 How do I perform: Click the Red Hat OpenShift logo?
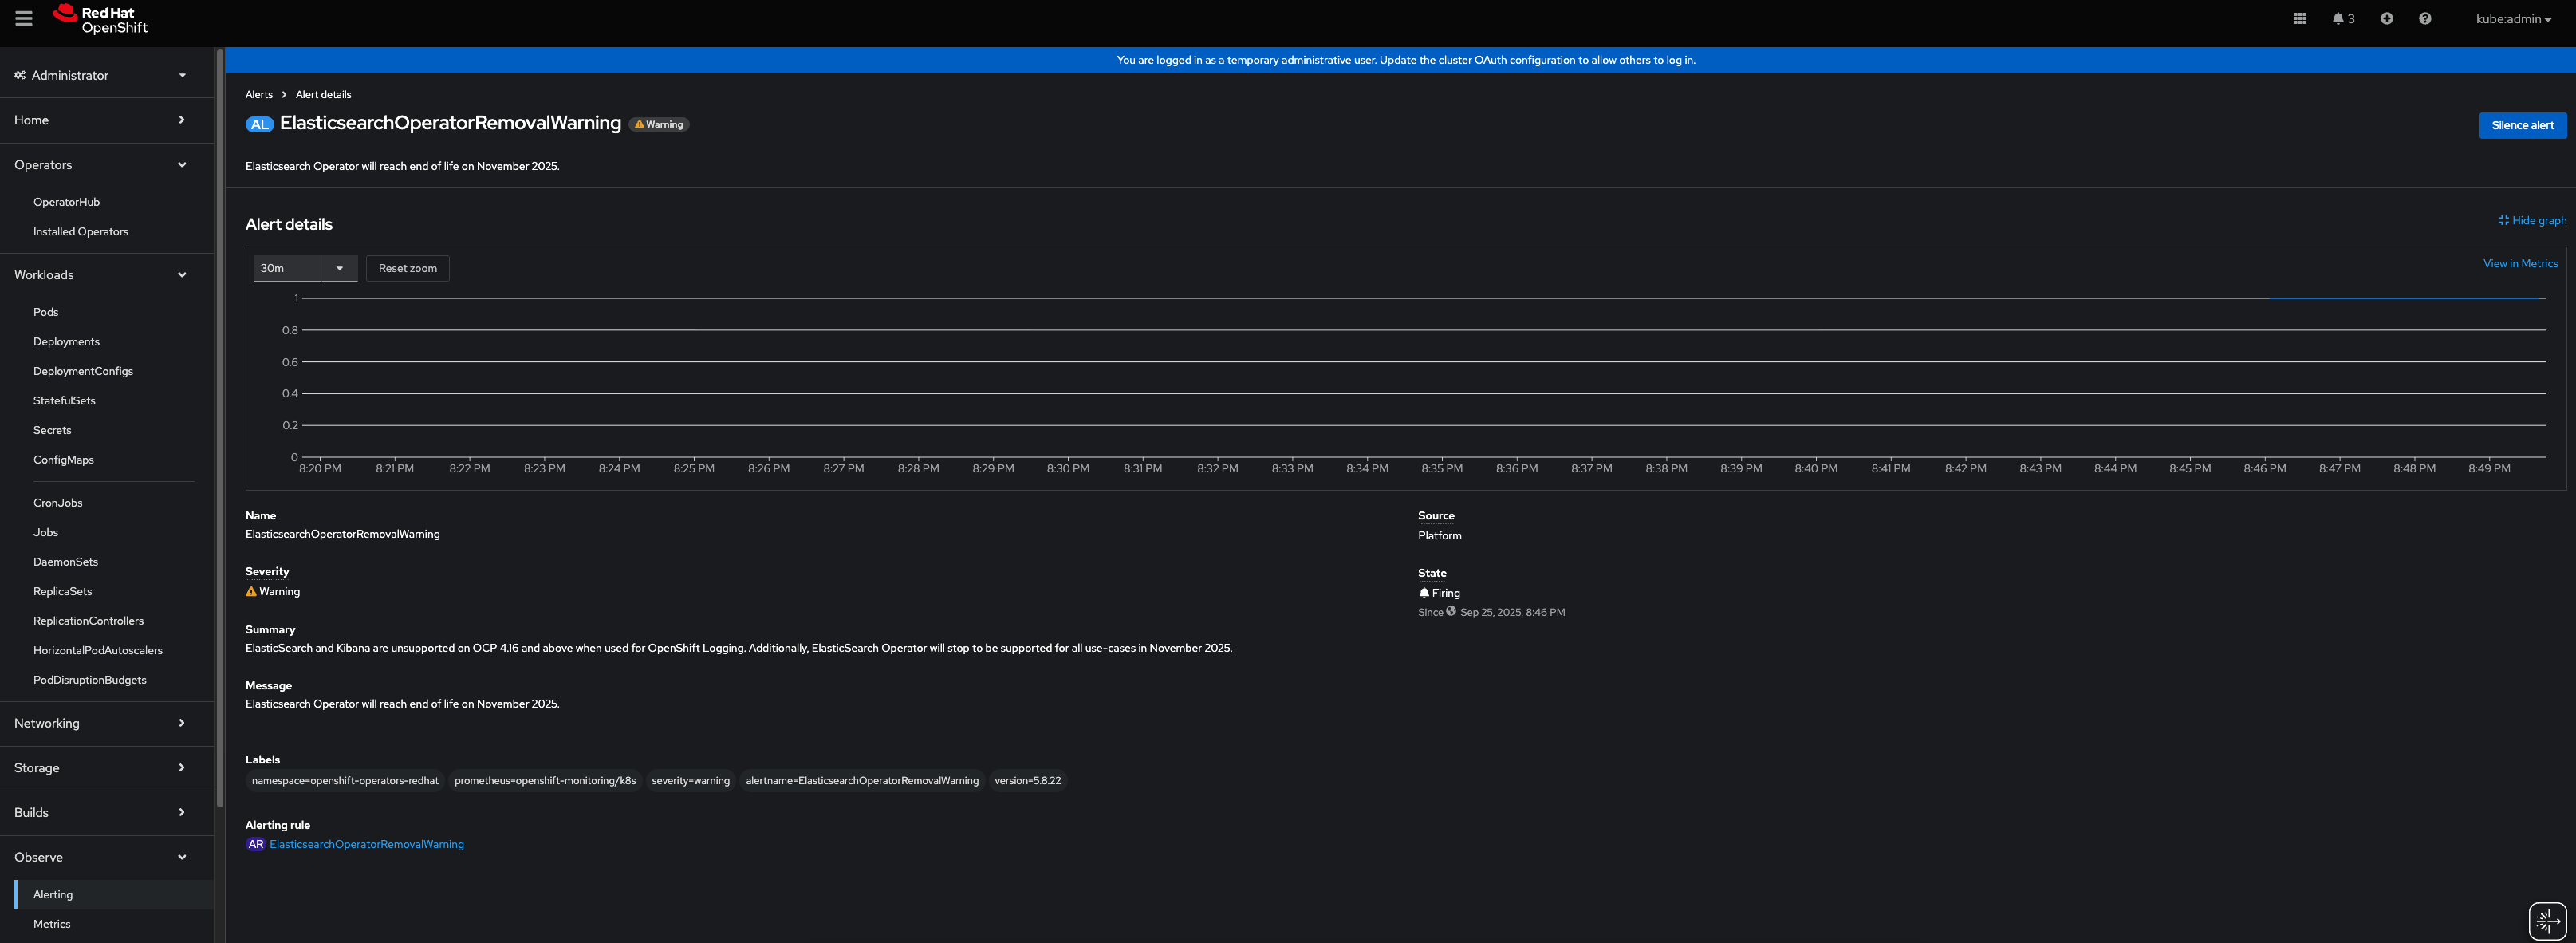100,19
